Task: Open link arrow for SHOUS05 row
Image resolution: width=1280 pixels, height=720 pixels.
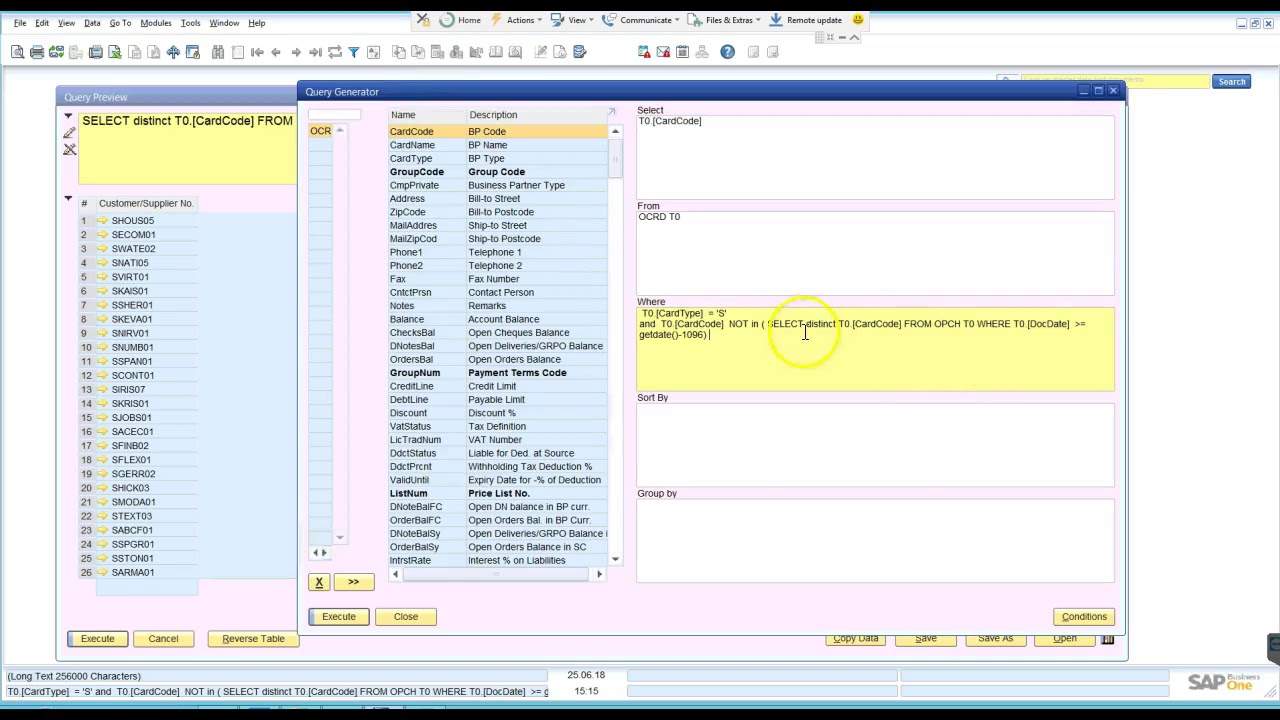Action: (x=102, y=220)
